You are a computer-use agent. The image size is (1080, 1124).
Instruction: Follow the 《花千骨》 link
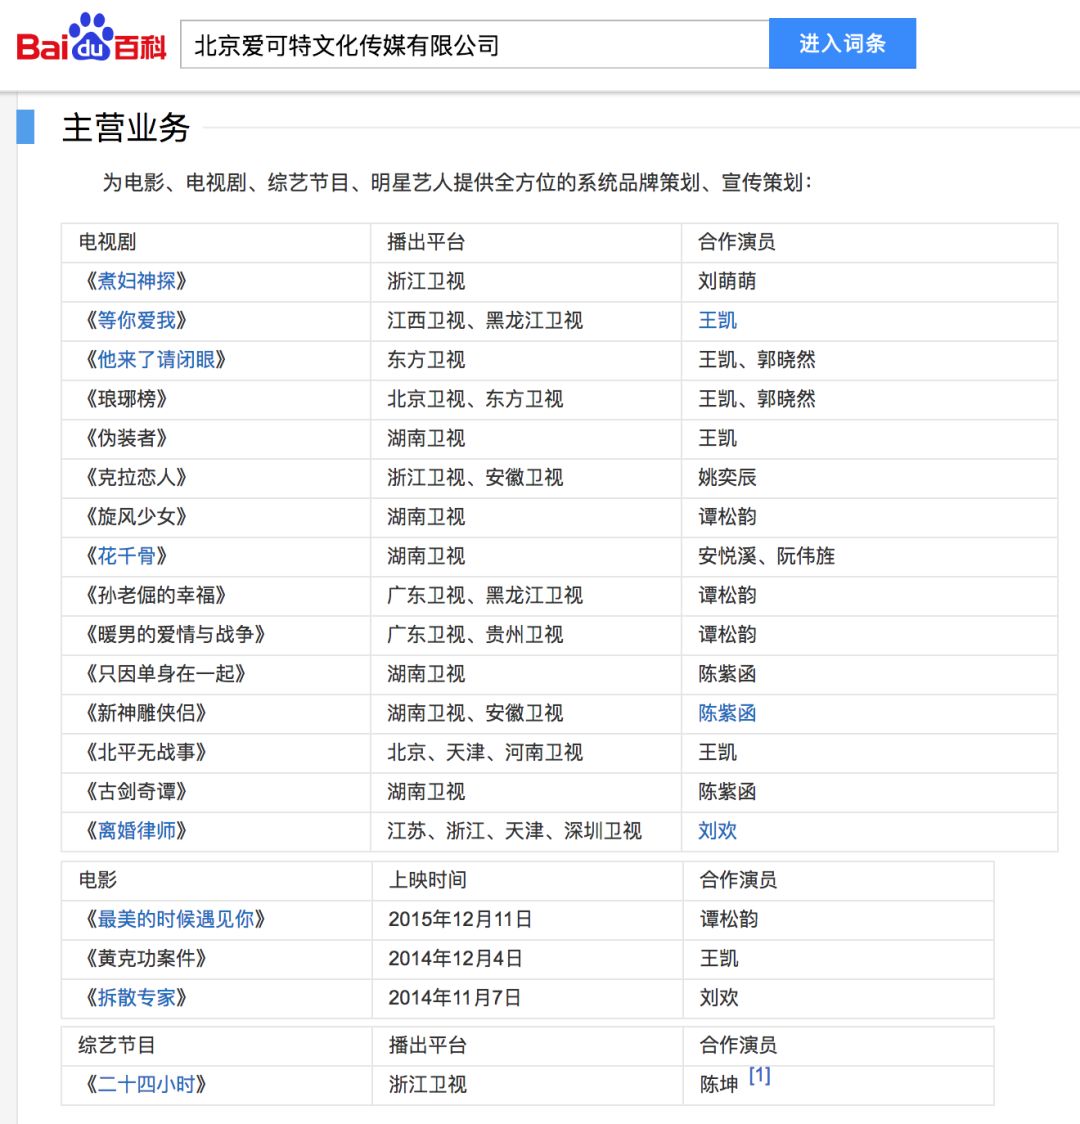tap(127, 555)
